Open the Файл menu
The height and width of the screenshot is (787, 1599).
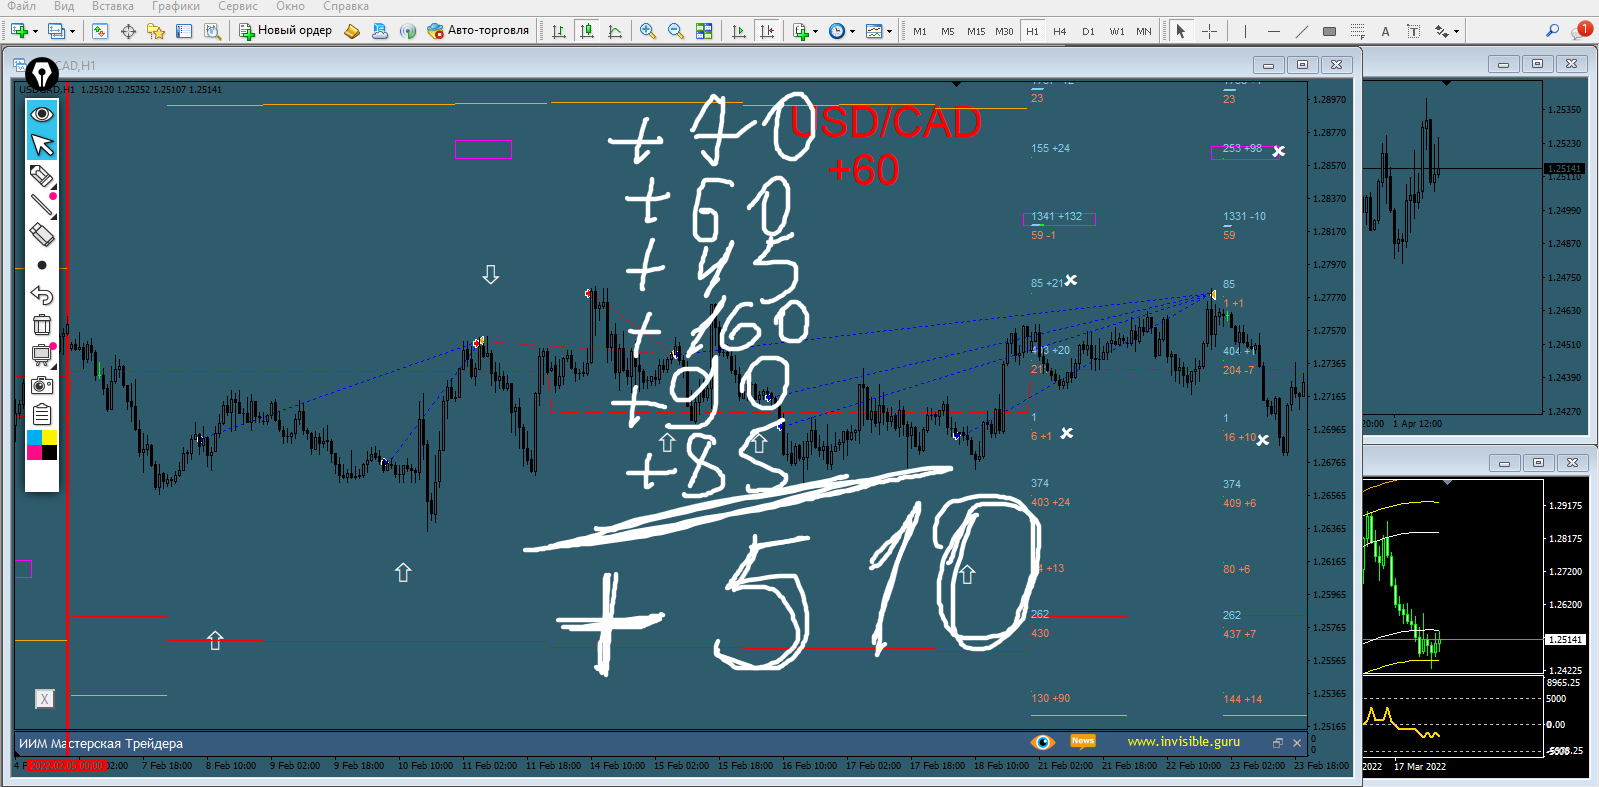click(x=21, y=6)
